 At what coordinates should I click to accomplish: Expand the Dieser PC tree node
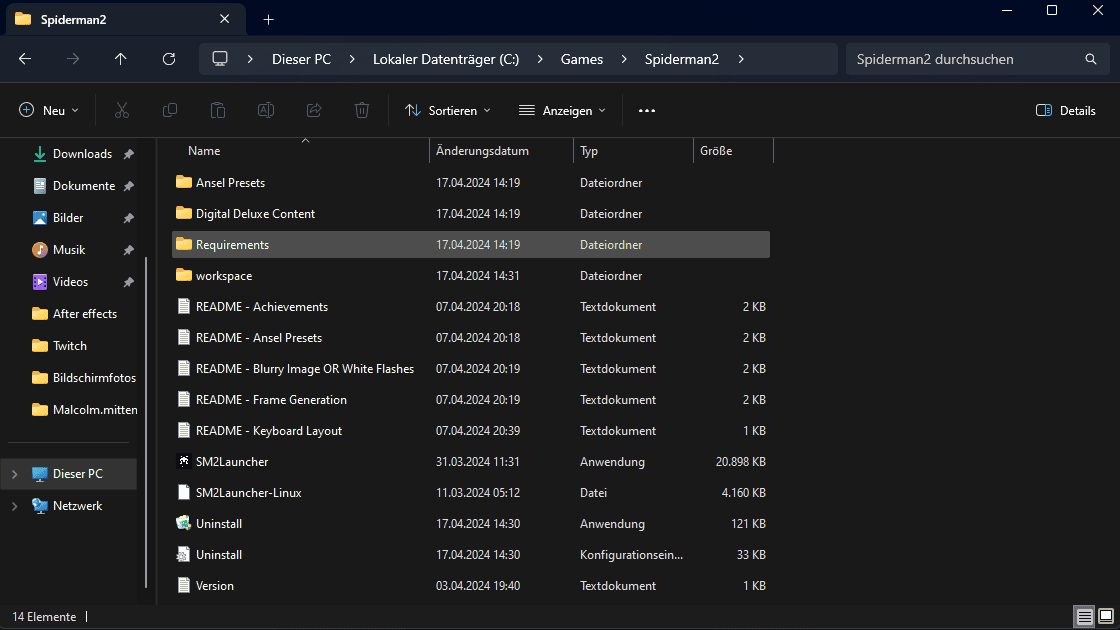(15, 474)
